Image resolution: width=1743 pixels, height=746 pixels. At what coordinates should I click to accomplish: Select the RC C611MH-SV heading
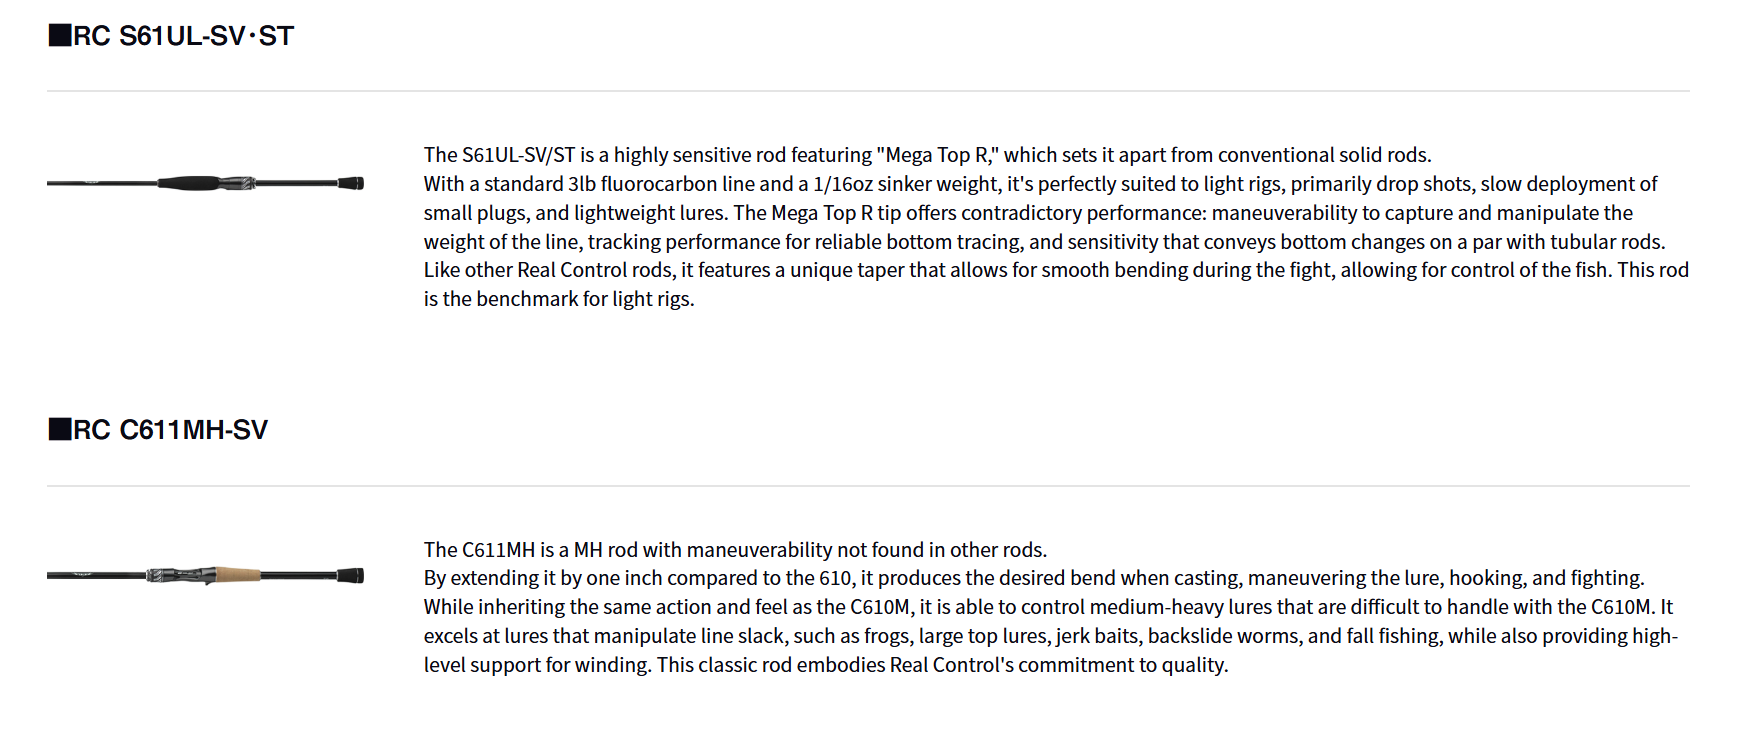click(170, 430)
